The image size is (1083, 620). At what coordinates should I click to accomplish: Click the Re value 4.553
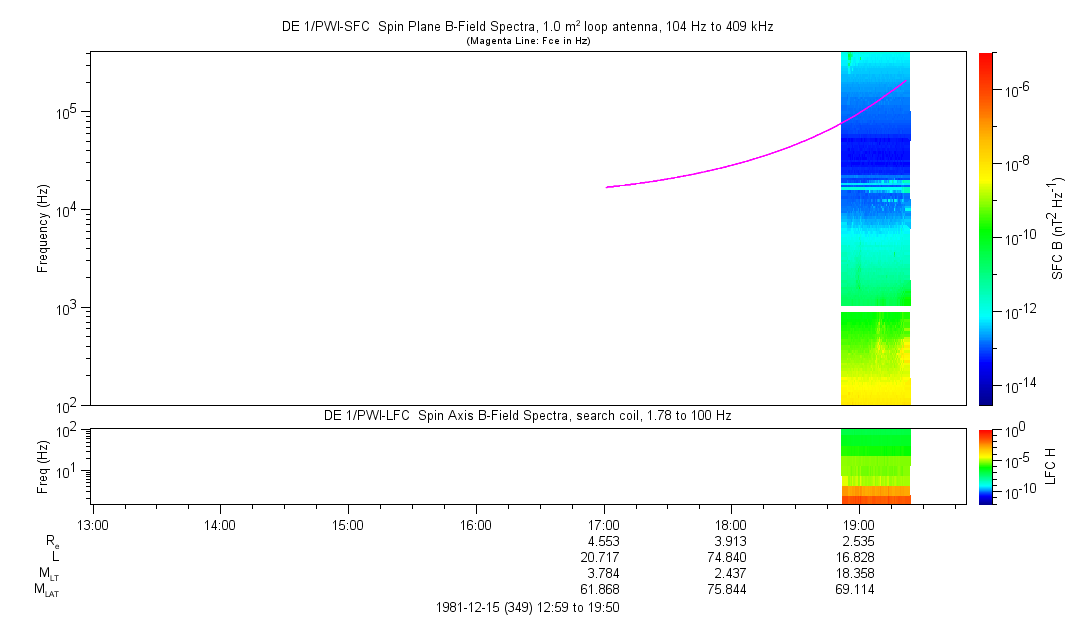click(x=604, y=540)
